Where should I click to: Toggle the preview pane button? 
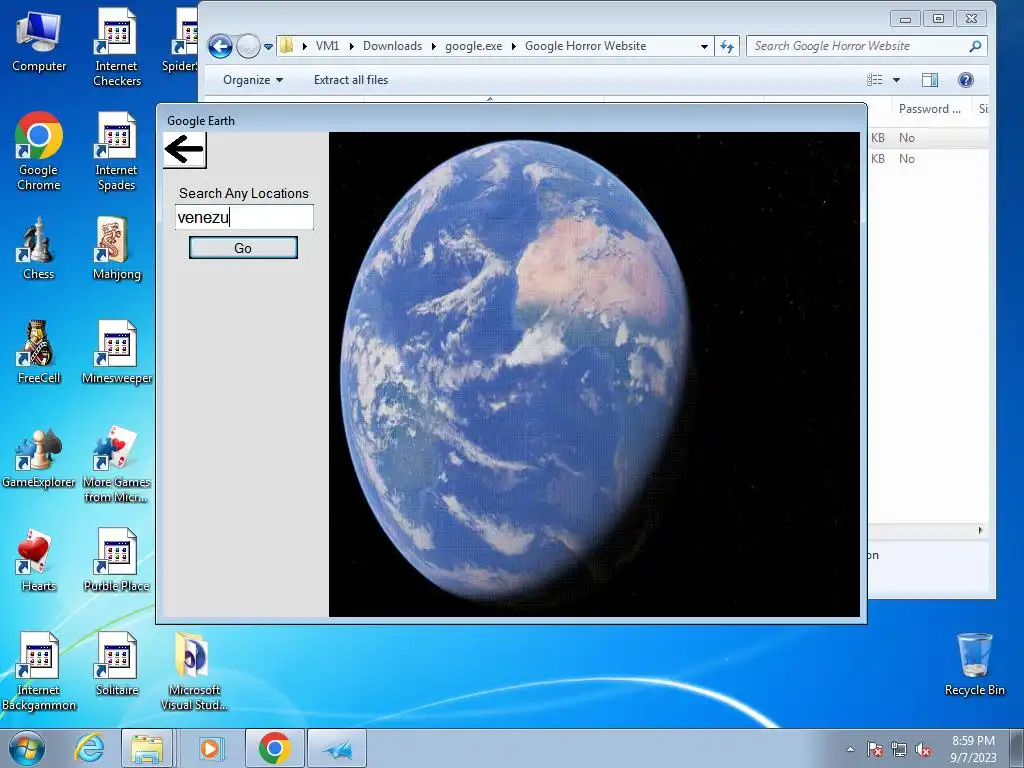coord(930,80)
